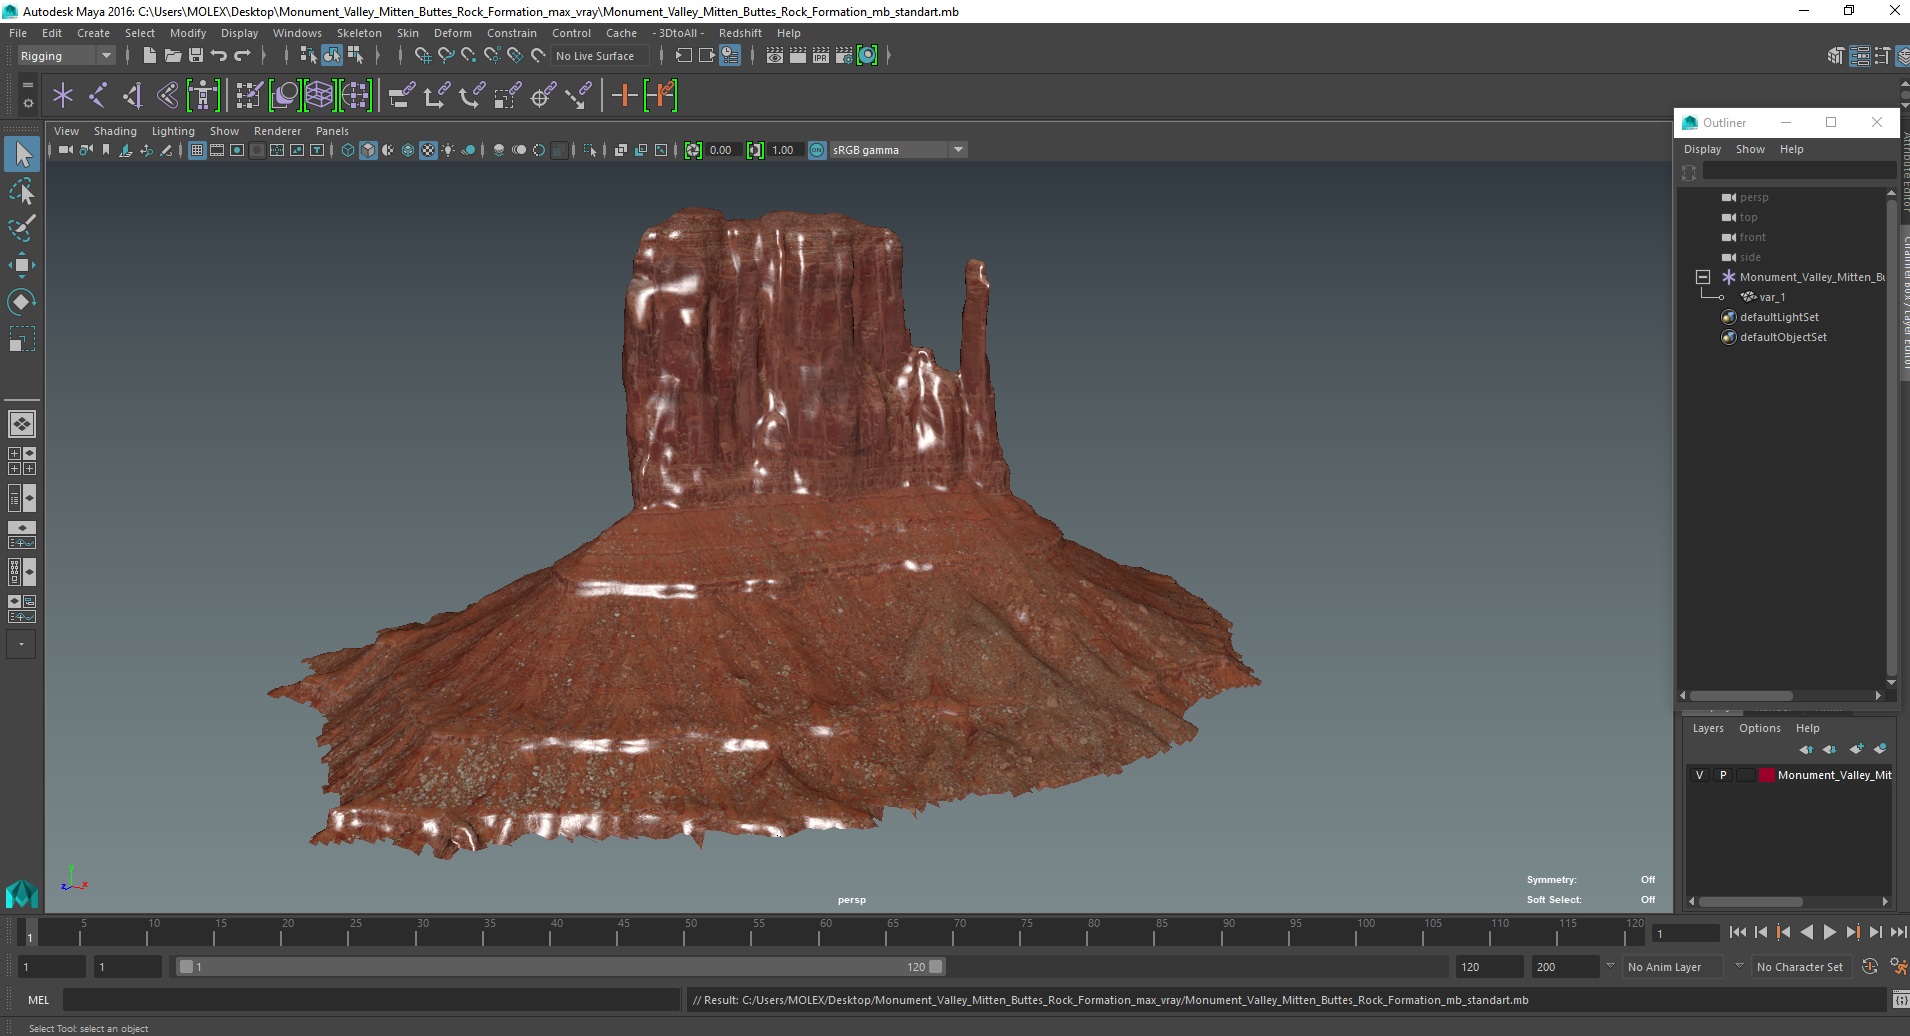Open Render Settings icon
Viewport: 1910px width, 1036px height.
point(844,56)
